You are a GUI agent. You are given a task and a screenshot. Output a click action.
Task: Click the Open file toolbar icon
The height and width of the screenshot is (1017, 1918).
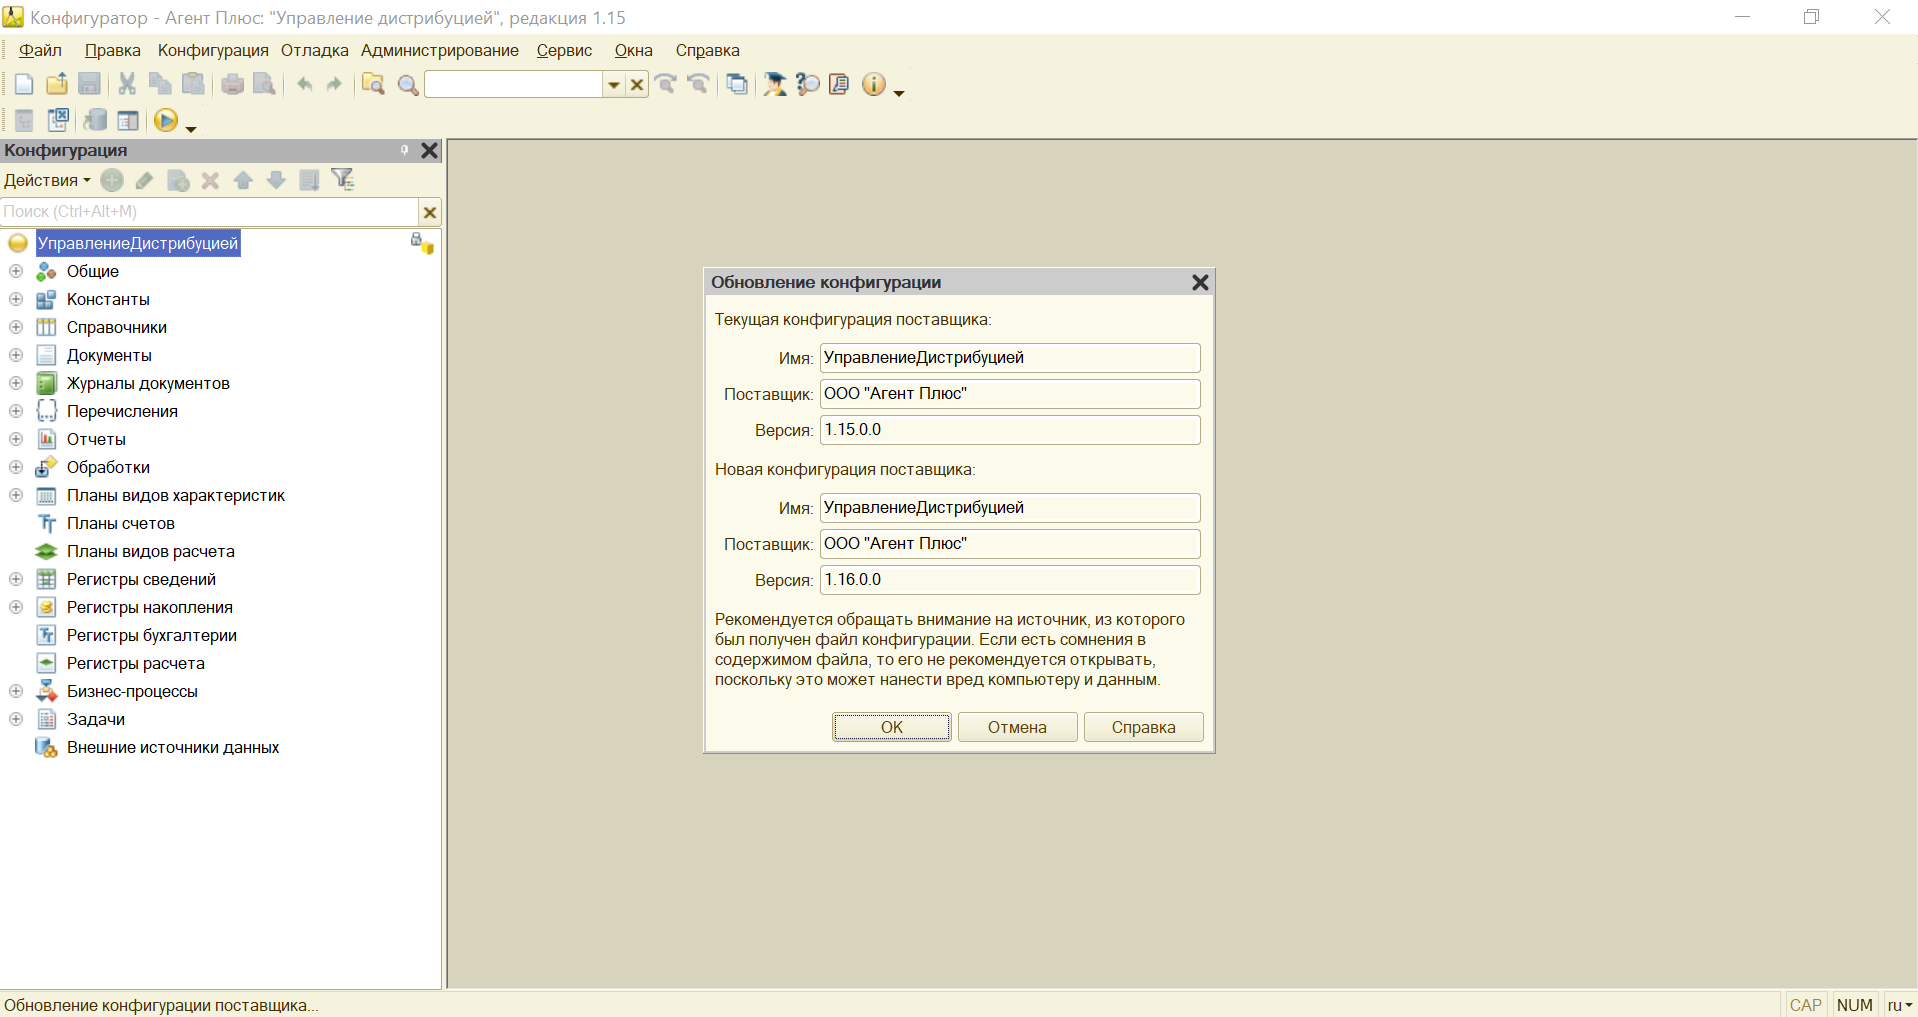(57, 85)
